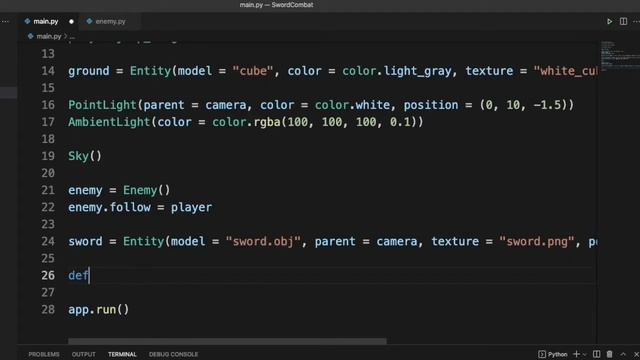Open more editor actions ellipsis at top right
This screenshot has height=360, width=640.
click(636, 21)
